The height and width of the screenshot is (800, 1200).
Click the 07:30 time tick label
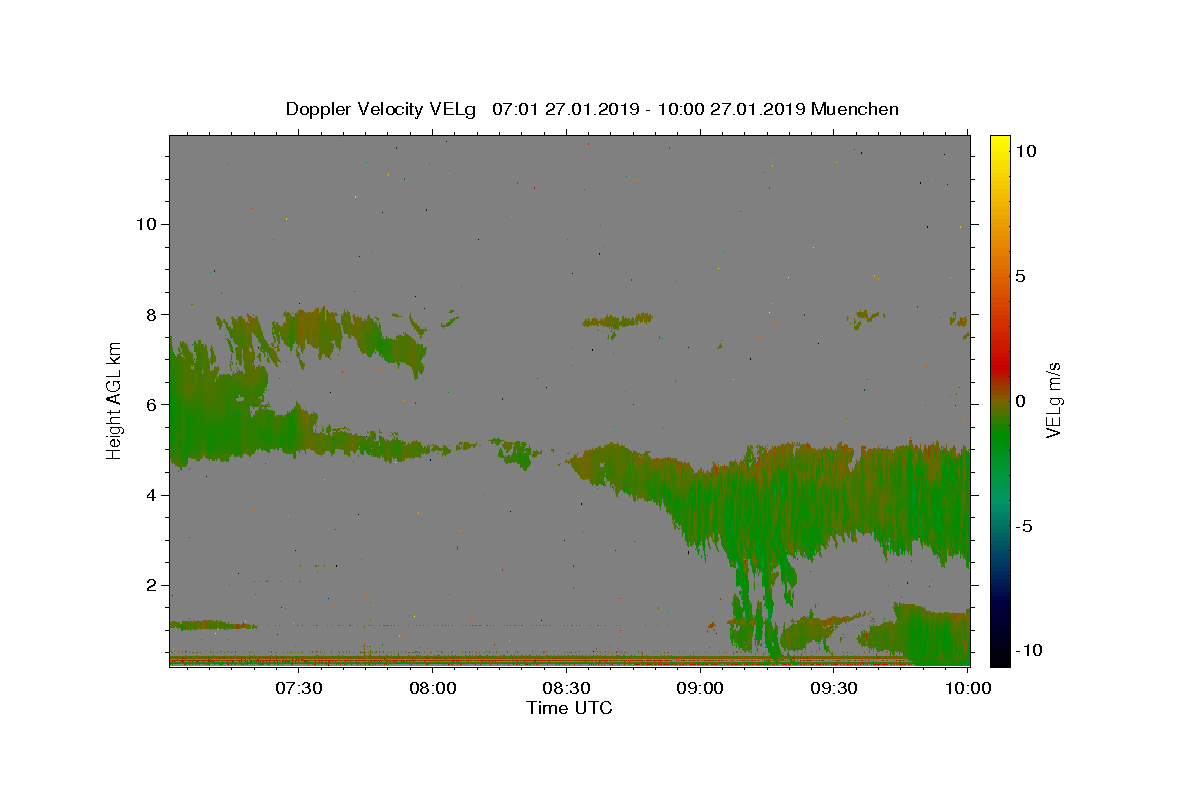(x=298, y=688)
